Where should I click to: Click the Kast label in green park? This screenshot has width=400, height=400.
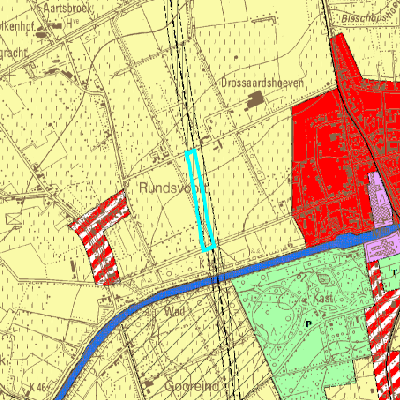pyautogui.click(x=323, y=297)
